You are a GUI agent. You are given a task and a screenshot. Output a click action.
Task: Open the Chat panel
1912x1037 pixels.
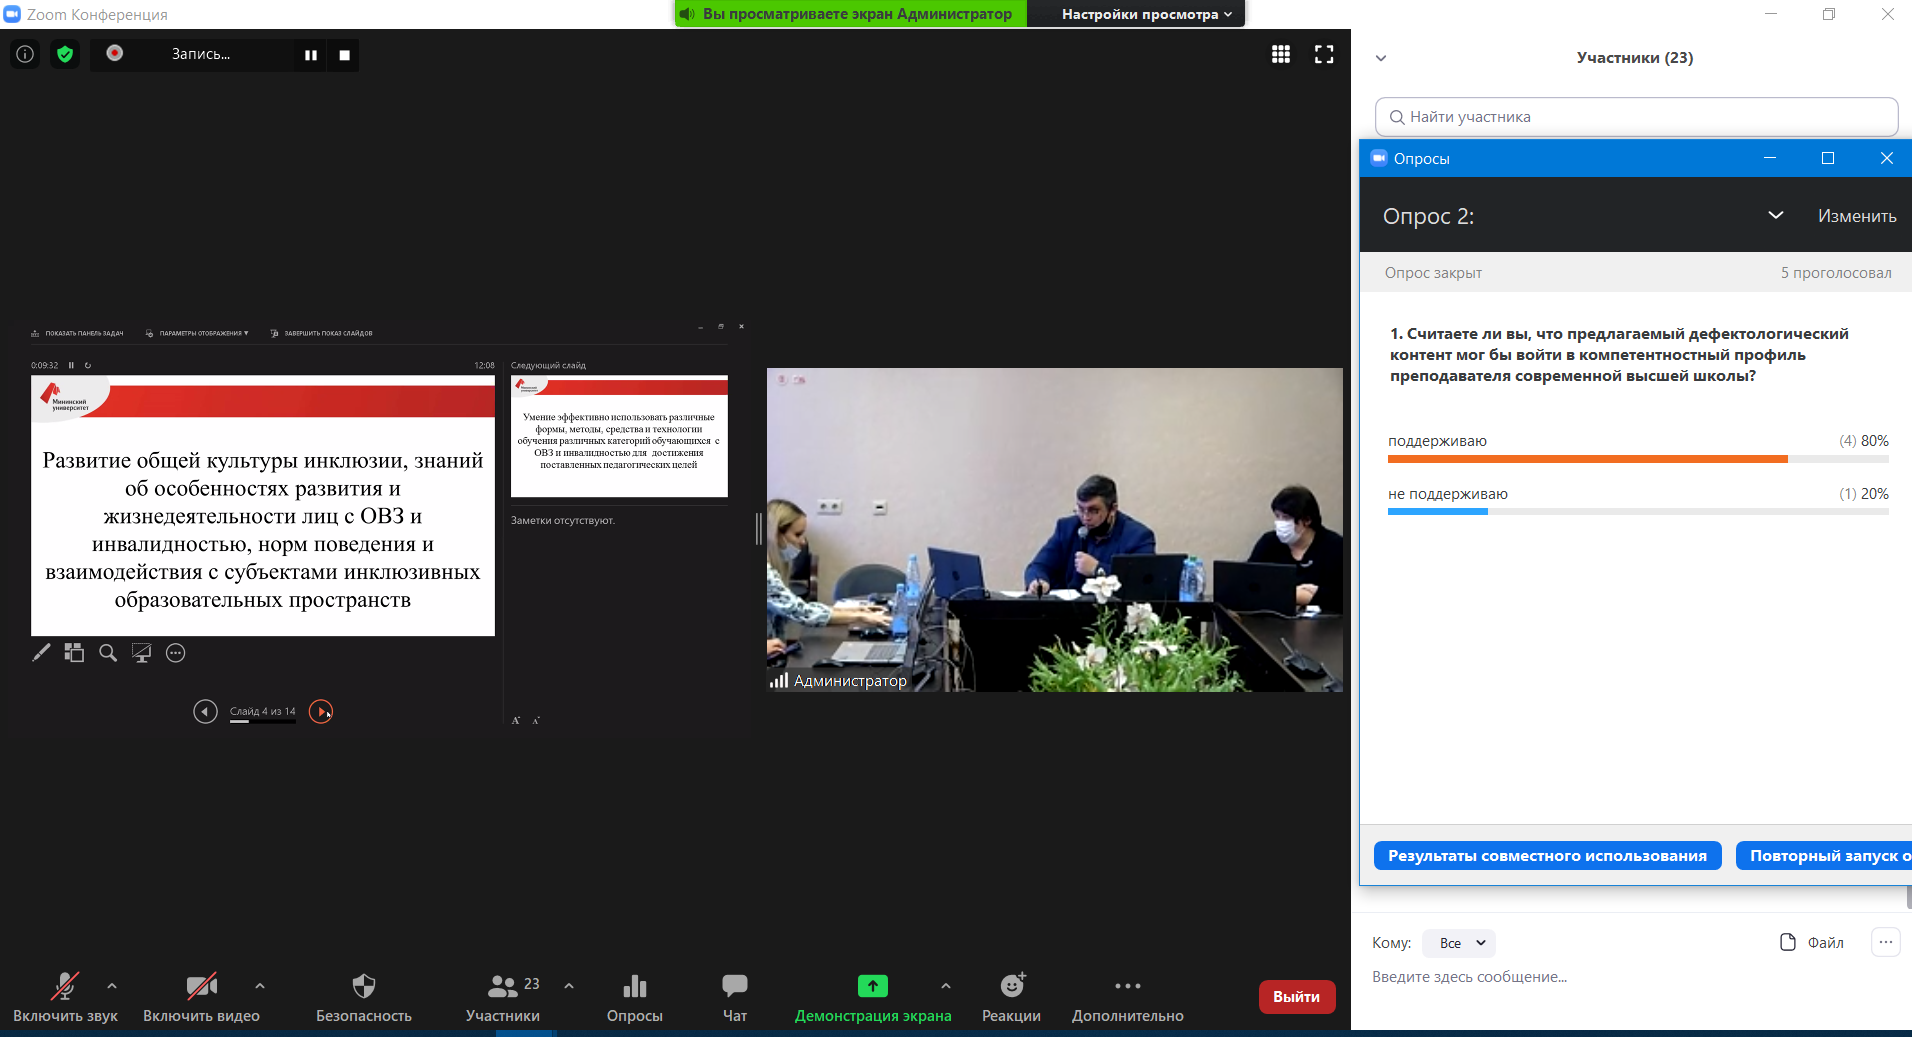[734, 997]
